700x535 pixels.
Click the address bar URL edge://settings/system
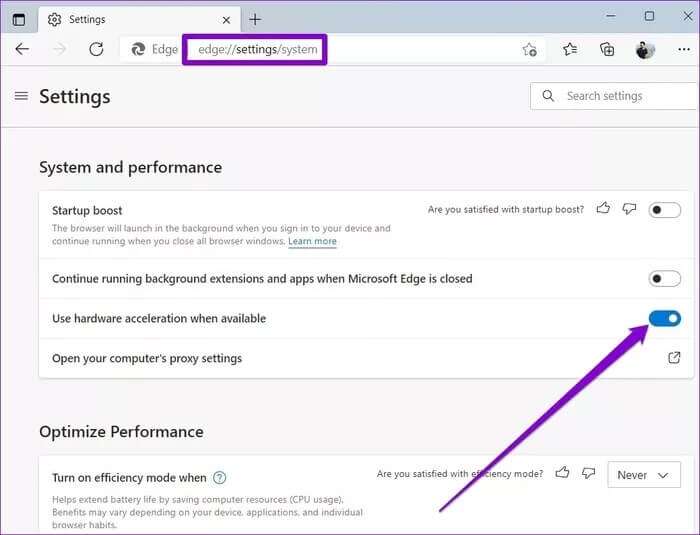(258, 49)
